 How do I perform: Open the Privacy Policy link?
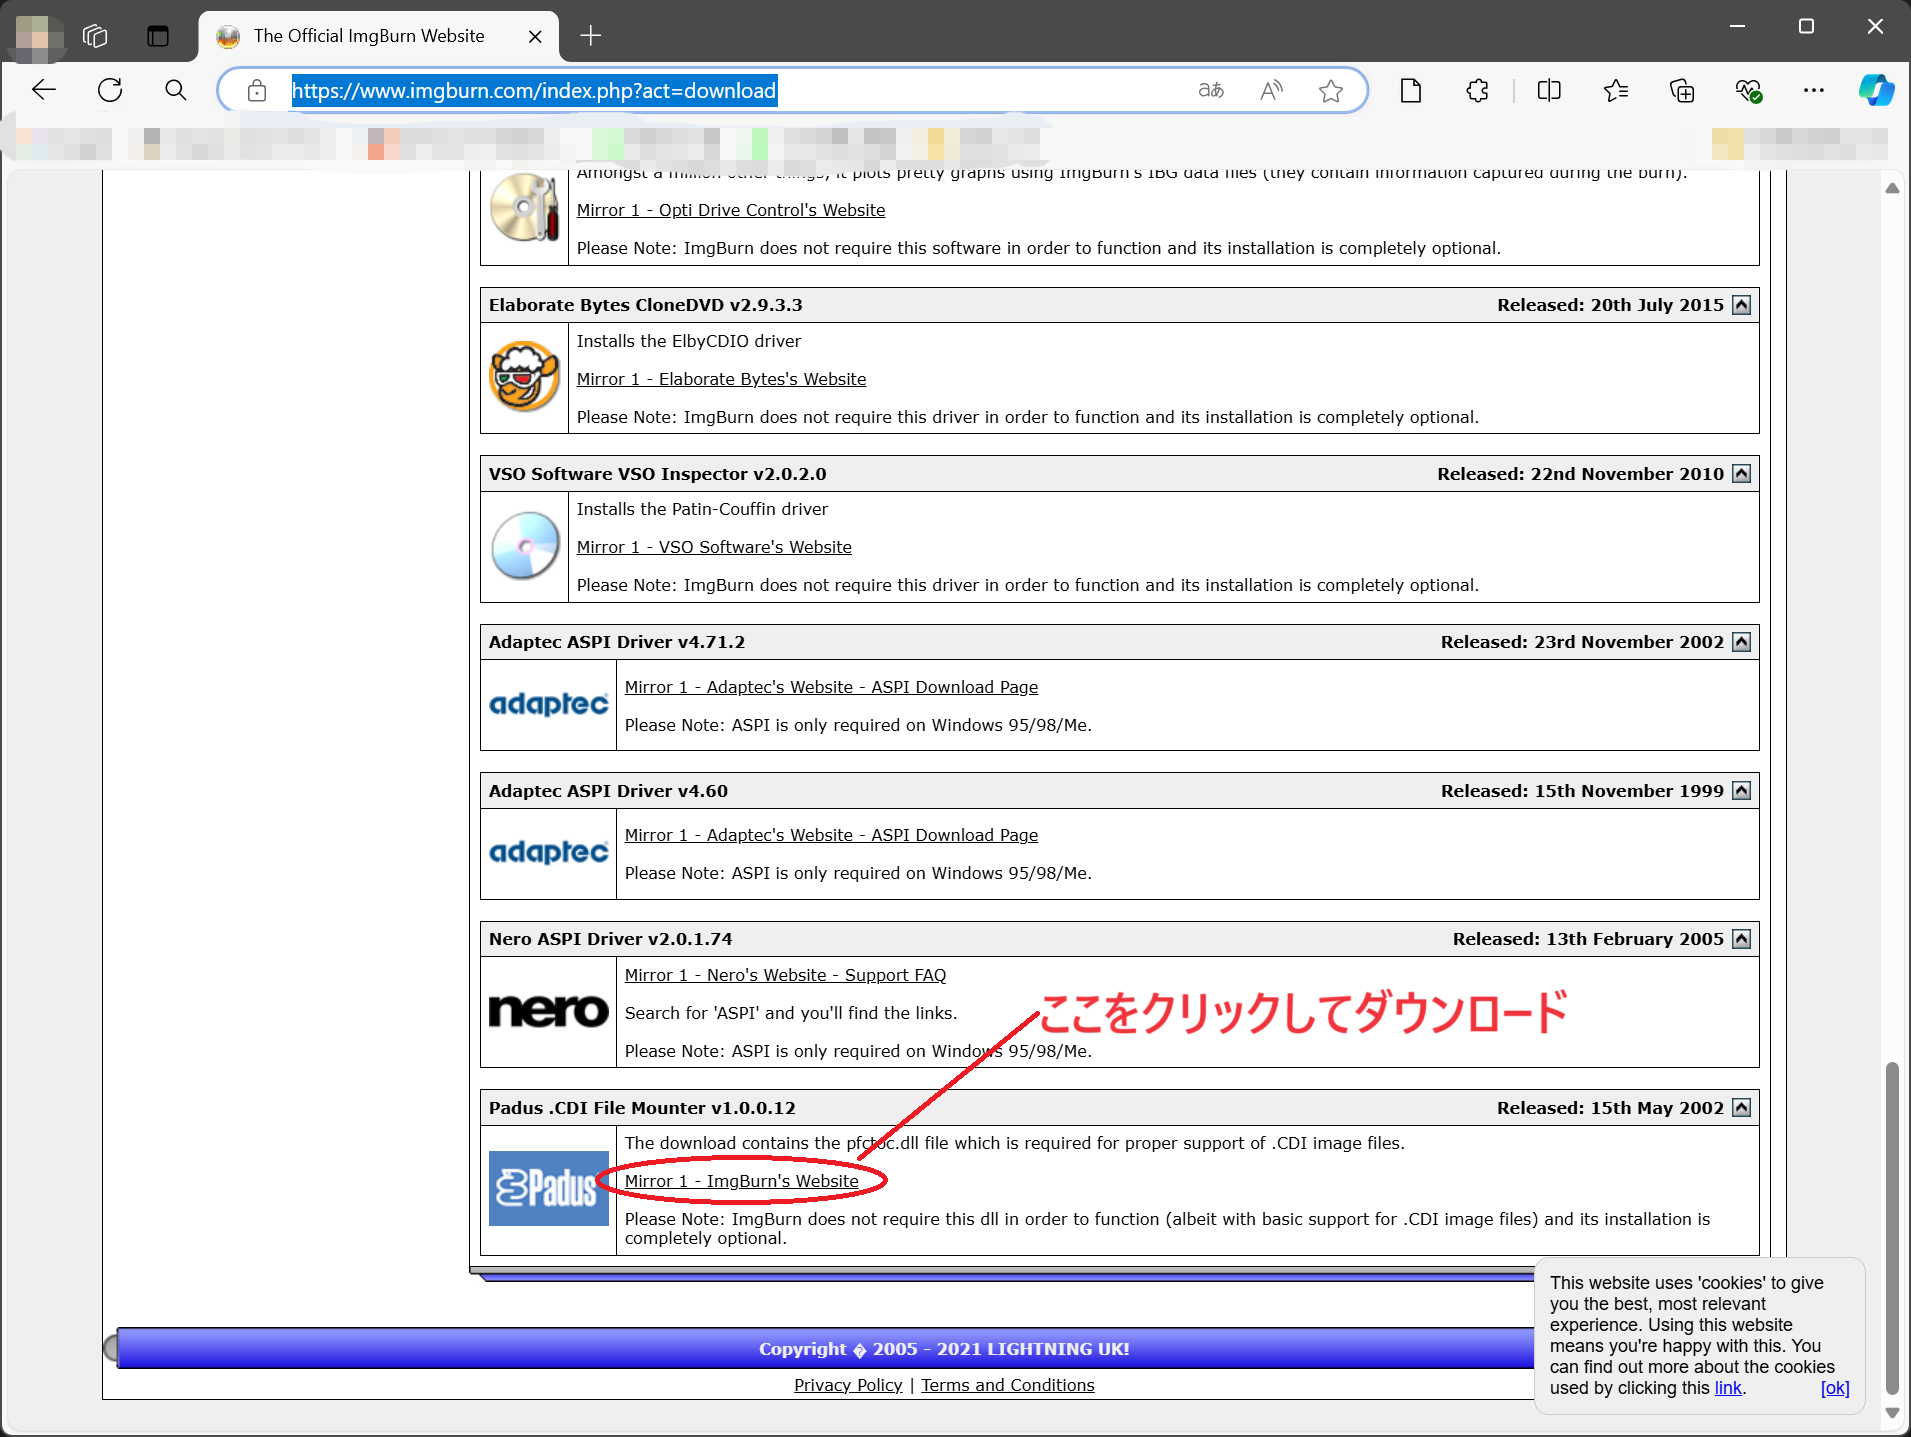click(848, 1385)
